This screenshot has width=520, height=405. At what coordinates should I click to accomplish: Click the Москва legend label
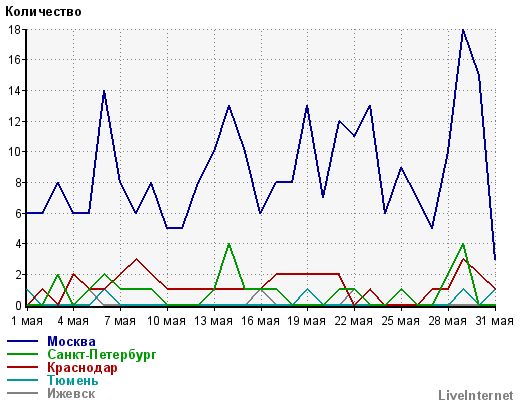tap(71, 341)
